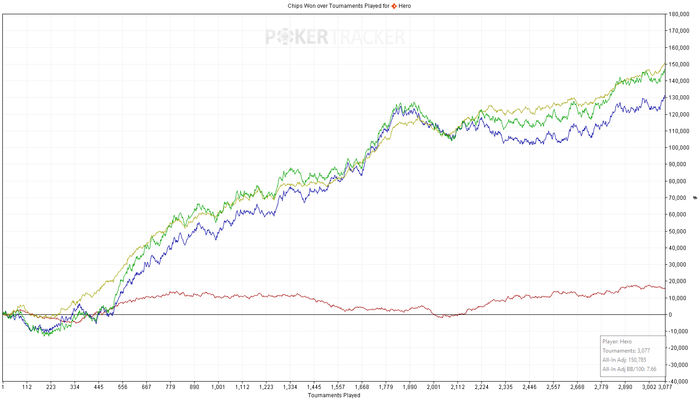700x400 pixels.
Task: Select the 'All-In Adj: 150,785' line in the info box
Action: click(x=624, y=360)
